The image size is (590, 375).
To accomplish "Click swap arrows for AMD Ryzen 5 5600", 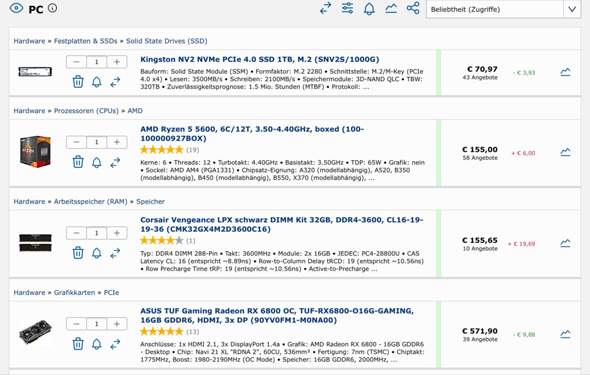I will coord(115,162).
